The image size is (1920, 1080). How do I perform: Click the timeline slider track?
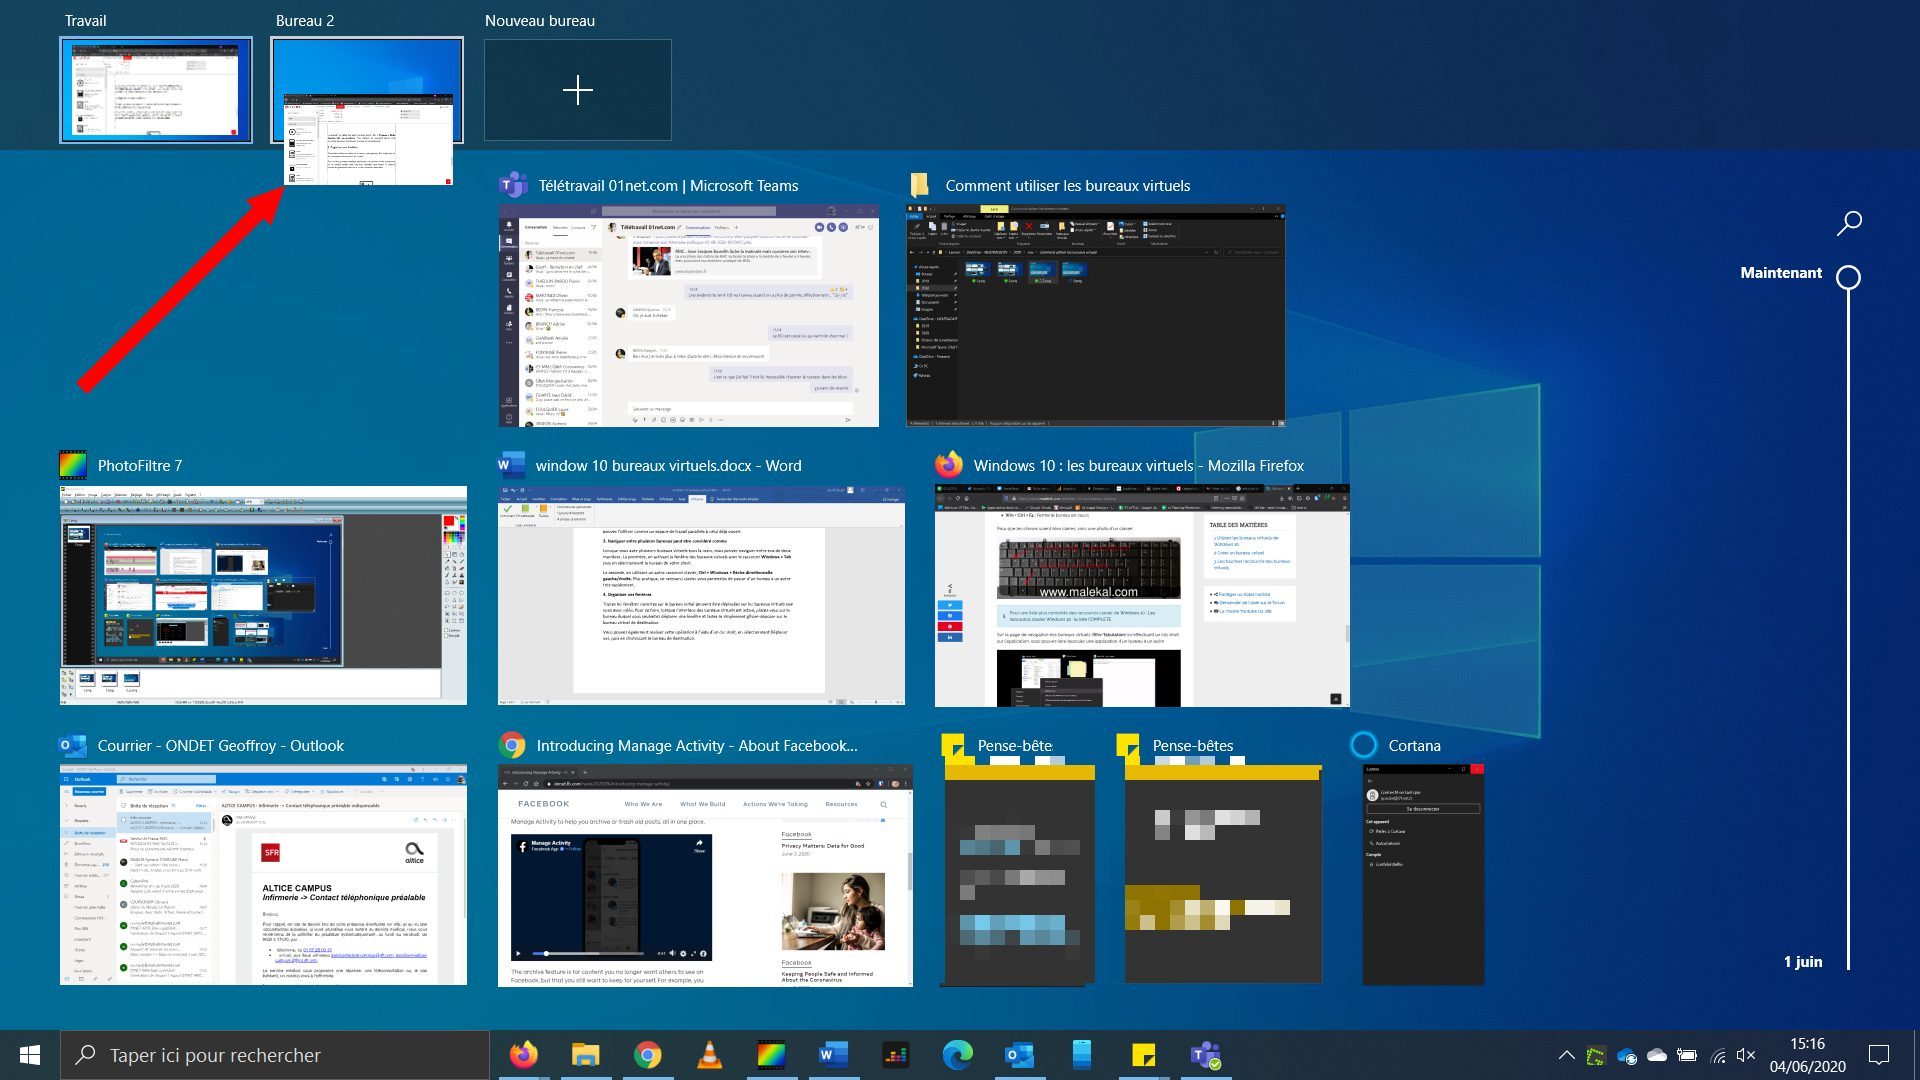(x=1849, y=630)
